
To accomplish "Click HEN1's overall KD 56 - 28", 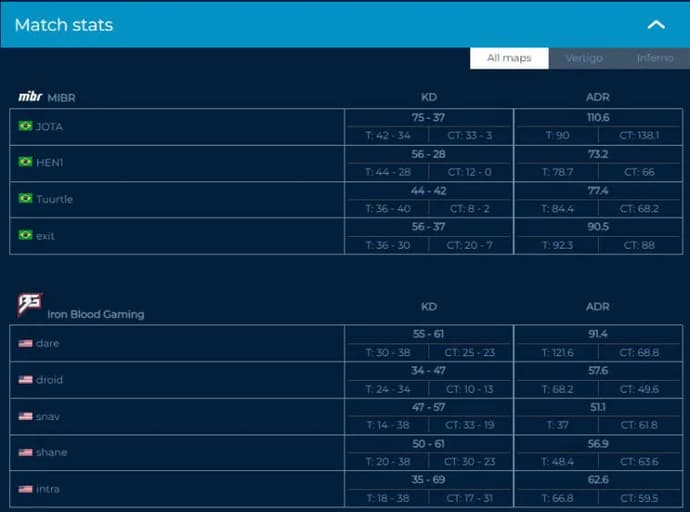I will pyautogui.click(x=428, y=154).
